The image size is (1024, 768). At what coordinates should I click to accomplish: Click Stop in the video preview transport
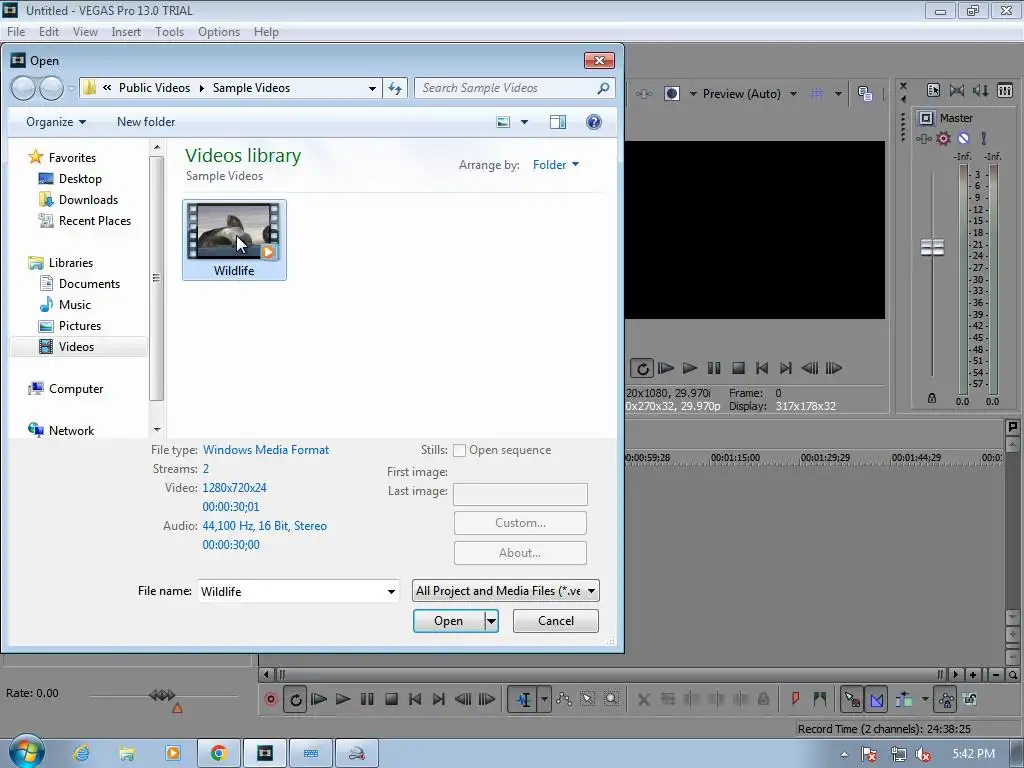(x=738, y=368)
